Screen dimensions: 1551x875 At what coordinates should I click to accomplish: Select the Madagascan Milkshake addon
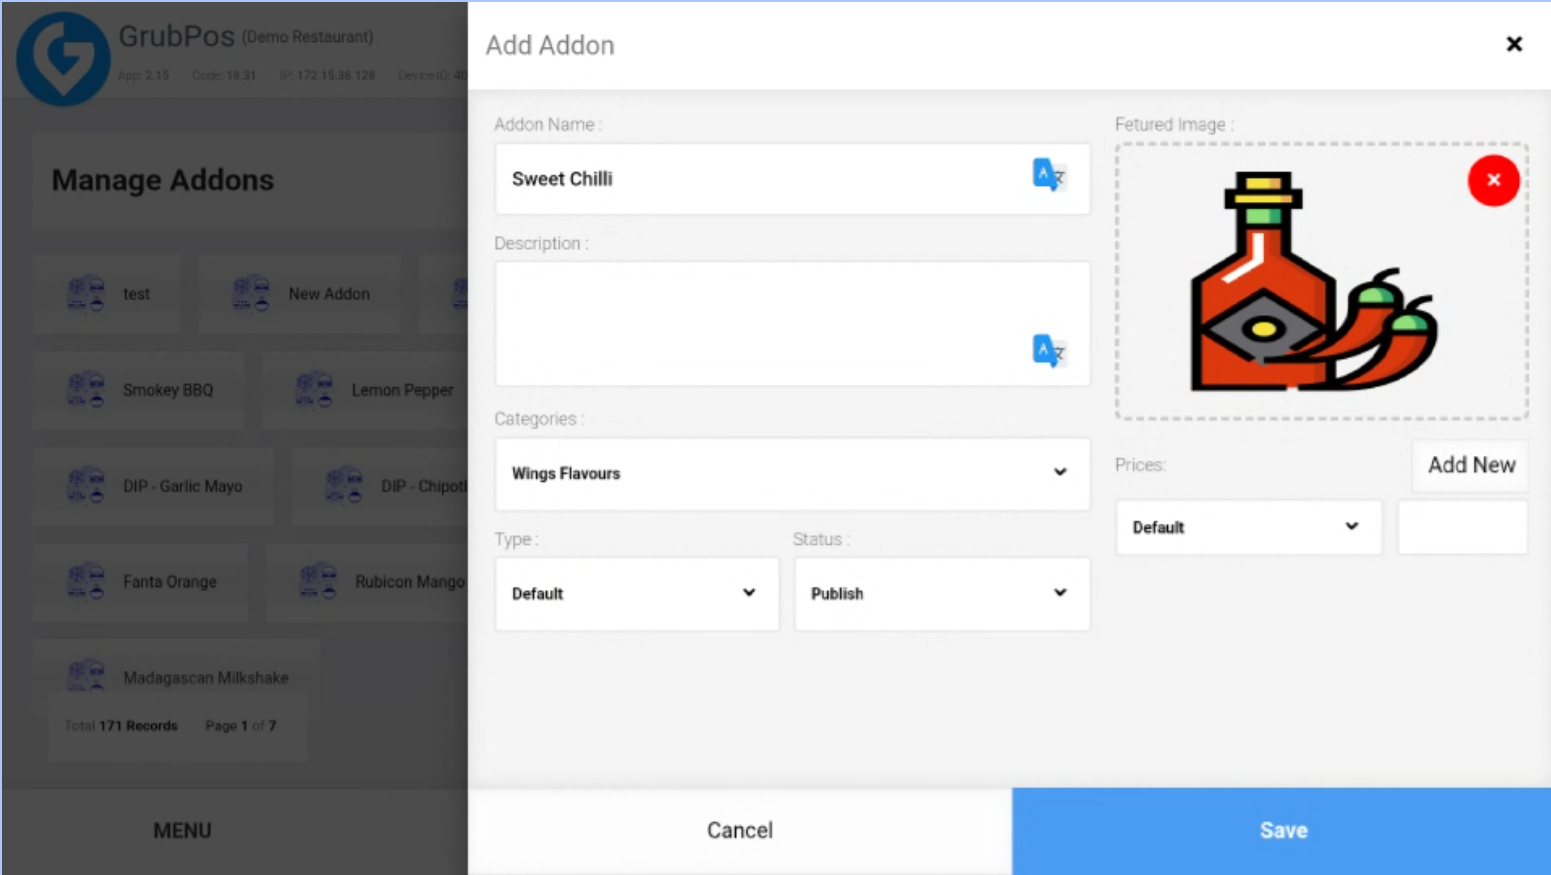pyautogui.click(x=177, y=677)
